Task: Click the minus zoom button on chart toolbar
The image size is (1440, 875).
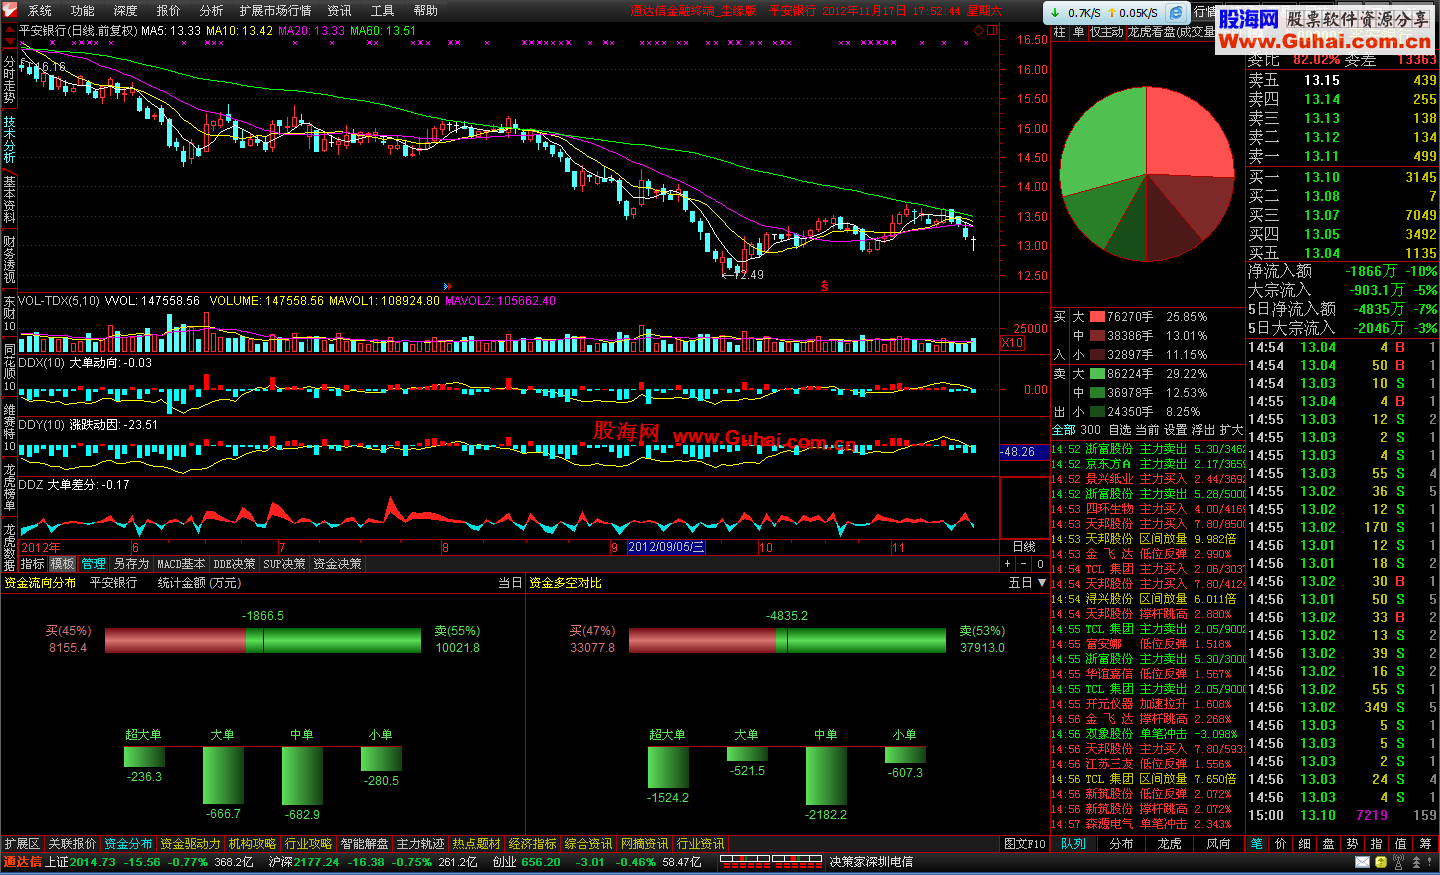Action: point(1024,564)
